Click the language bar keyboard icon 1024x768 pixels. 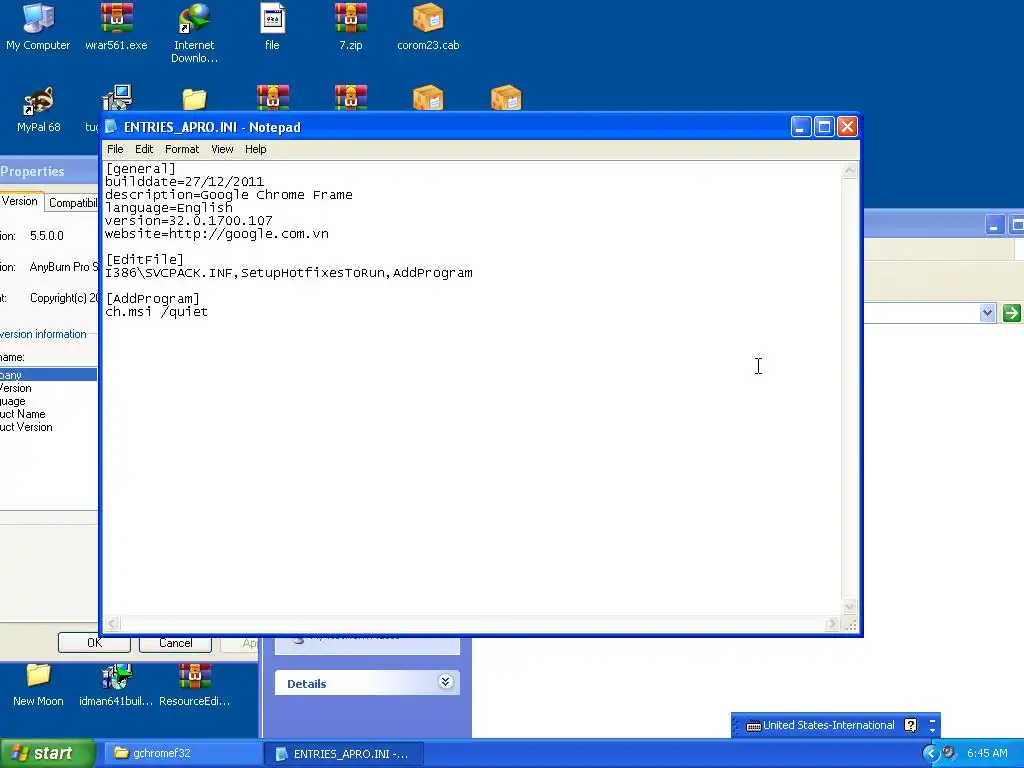[x=753, y=726]
